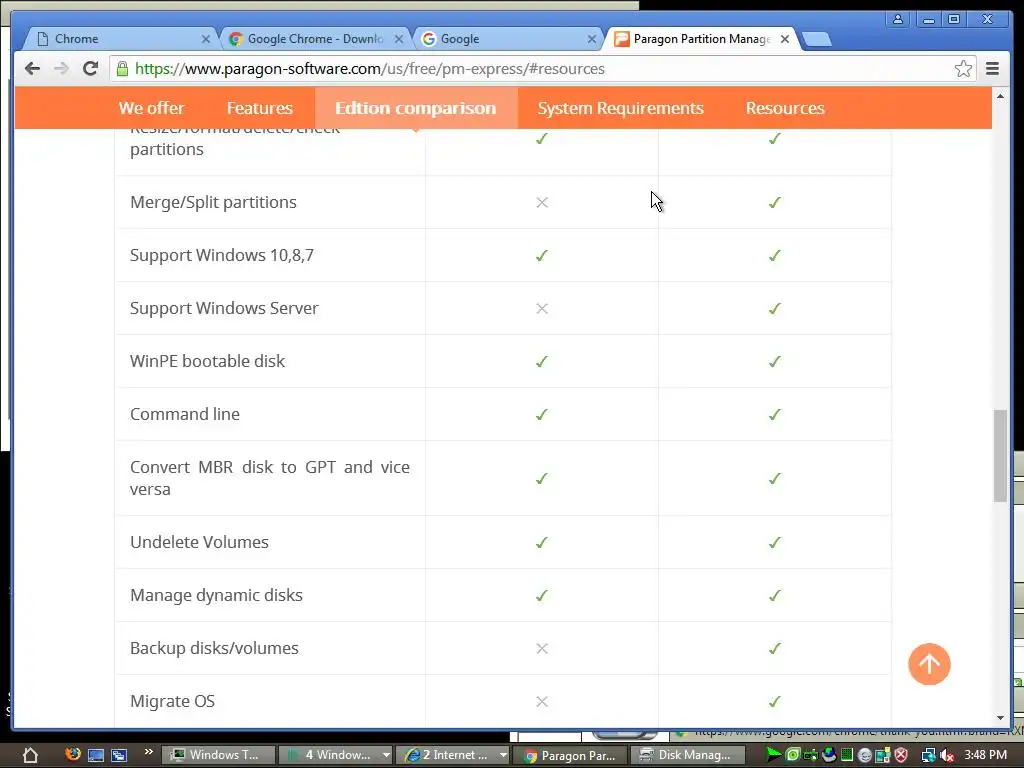Click the 'Command line' row text

click(185, 413)
